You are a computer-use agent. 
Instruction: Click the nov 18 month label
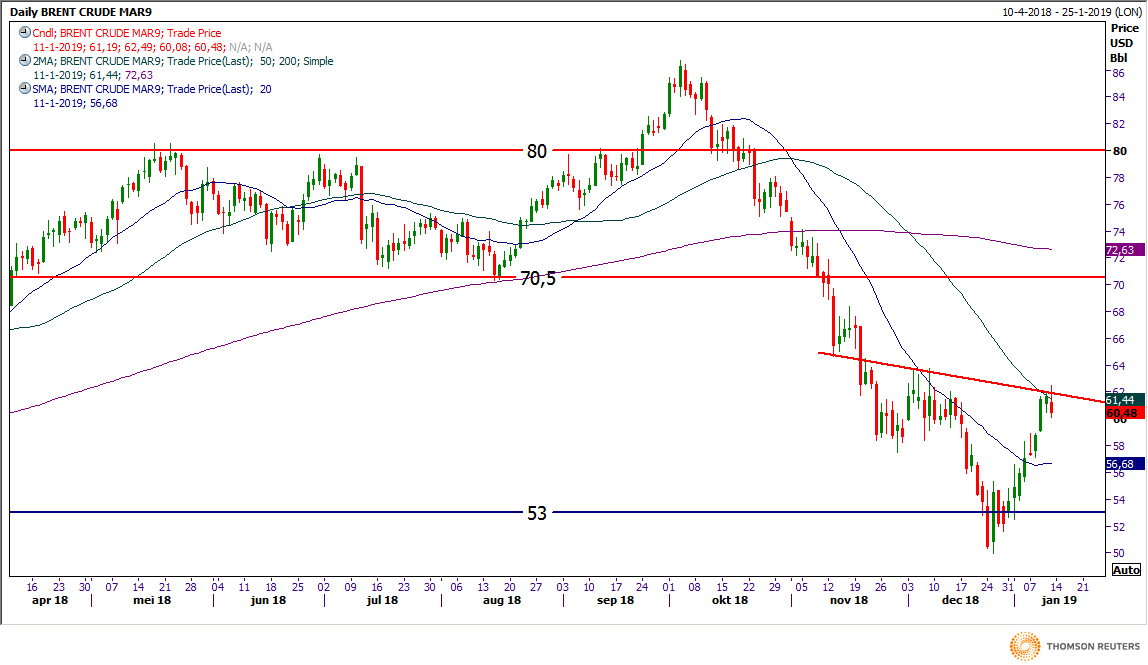coord(849,600)
